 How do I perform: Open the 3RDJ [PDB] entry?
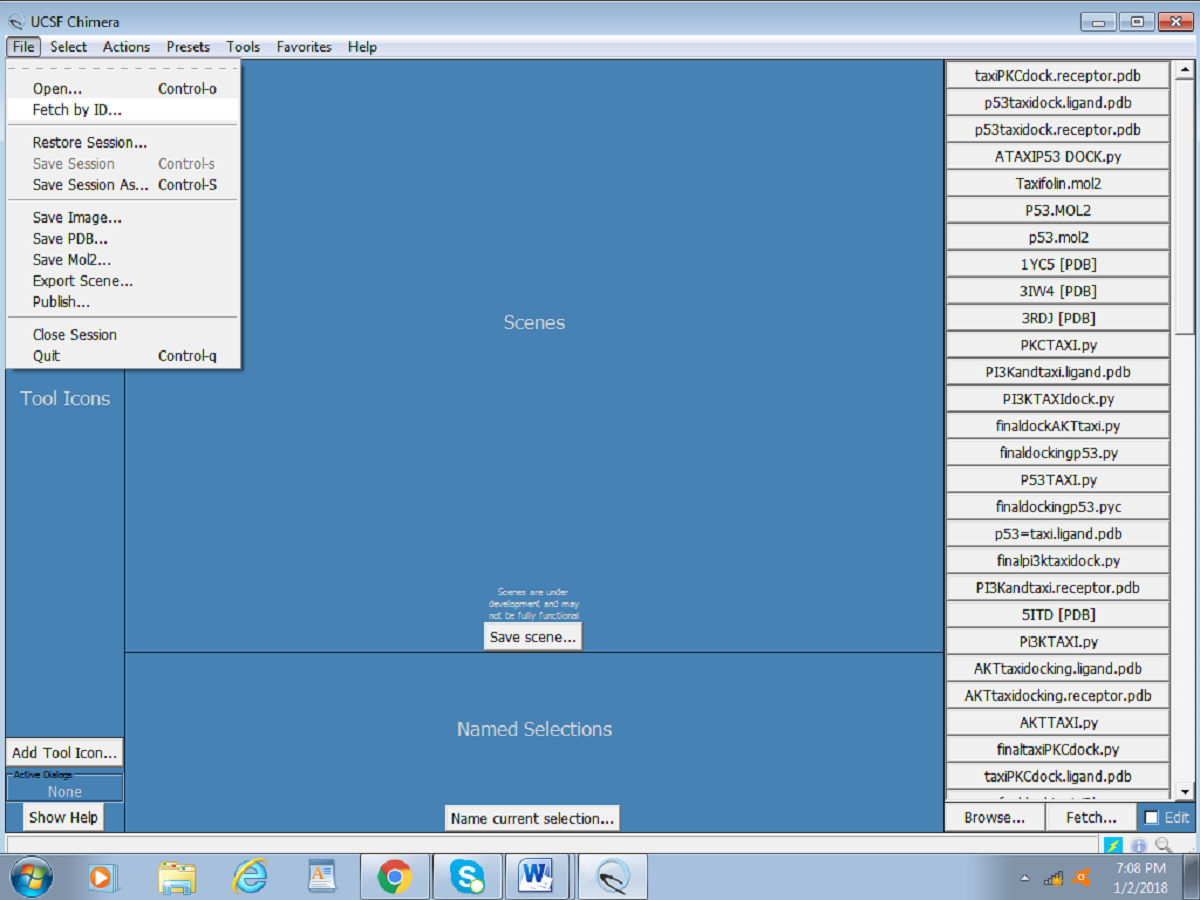click(x=1057, y=318)
